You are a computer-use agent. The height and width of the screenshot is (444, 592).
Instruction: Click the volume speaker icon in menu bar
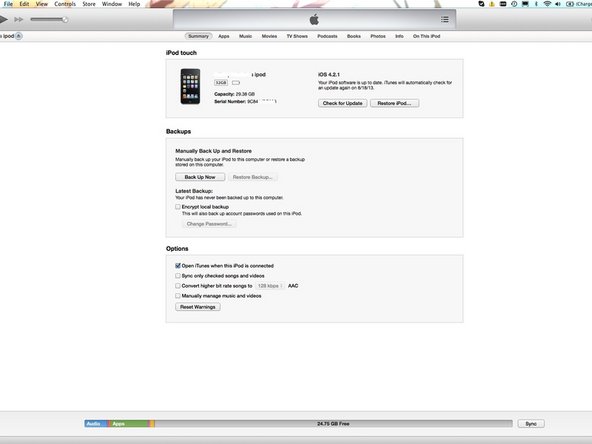click(x=558, y=4)
